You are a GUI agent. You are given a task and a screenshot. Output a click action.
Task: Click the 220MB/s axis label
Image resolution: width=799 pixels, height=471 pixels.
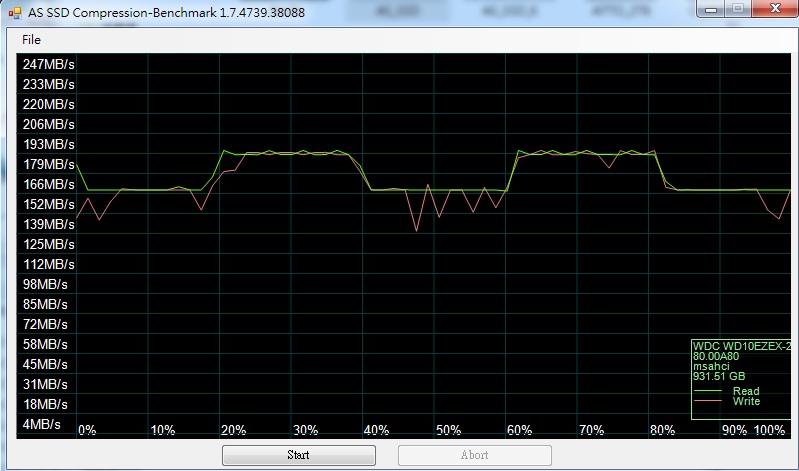48,104
